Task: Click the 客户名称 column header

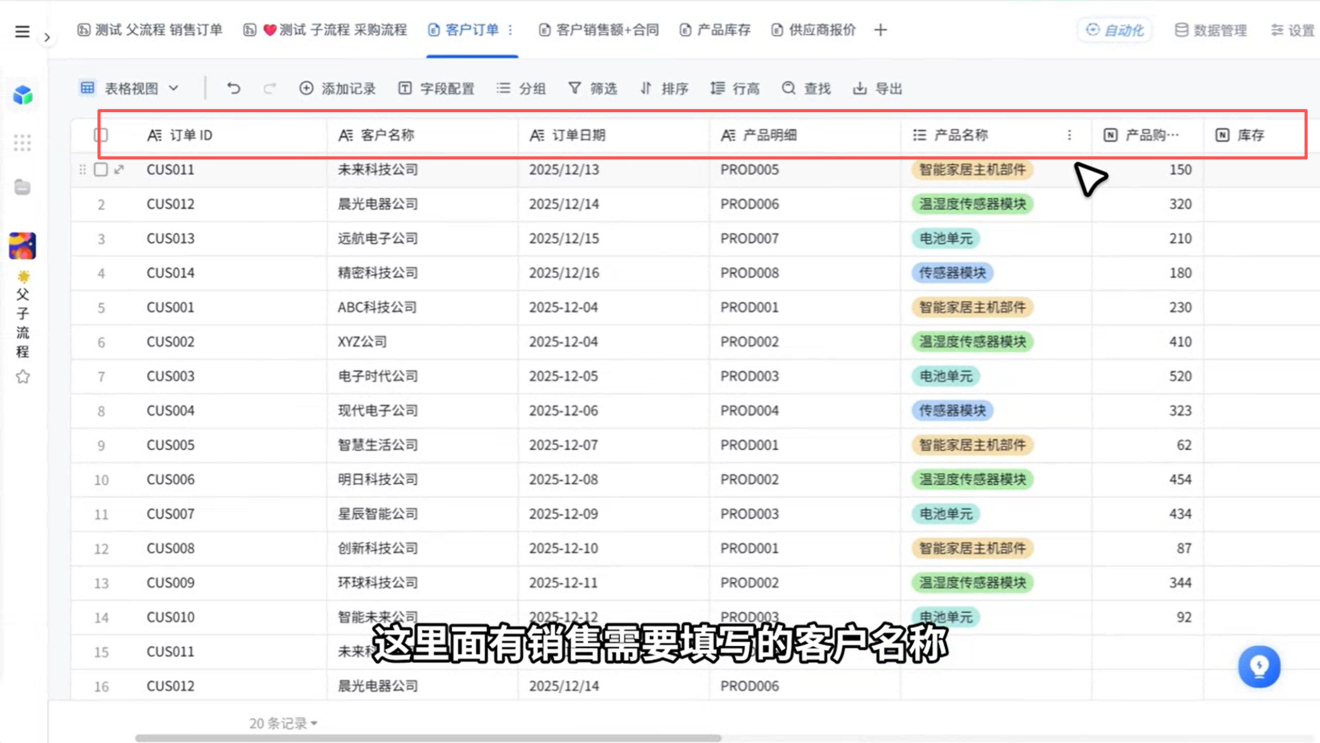Action: (x=422, y=135)
